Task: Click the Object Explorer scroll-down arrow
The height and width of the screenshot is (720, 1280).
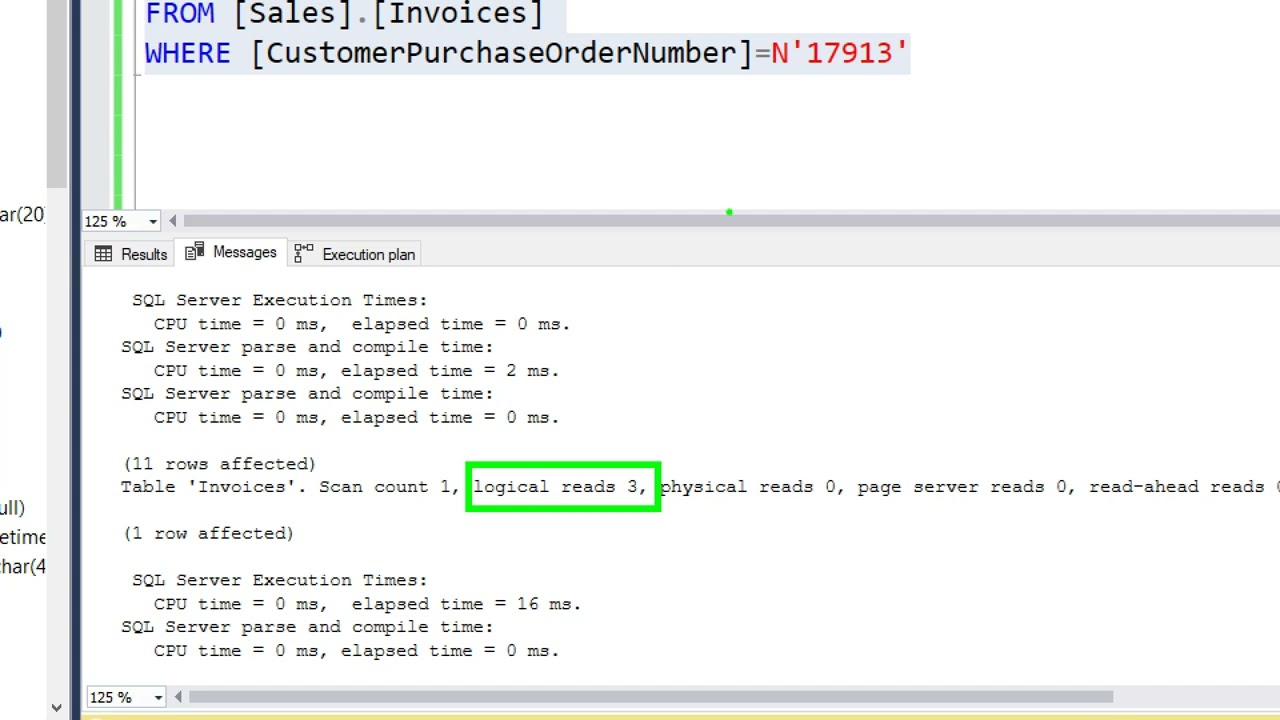Action: tap(56, 708)
